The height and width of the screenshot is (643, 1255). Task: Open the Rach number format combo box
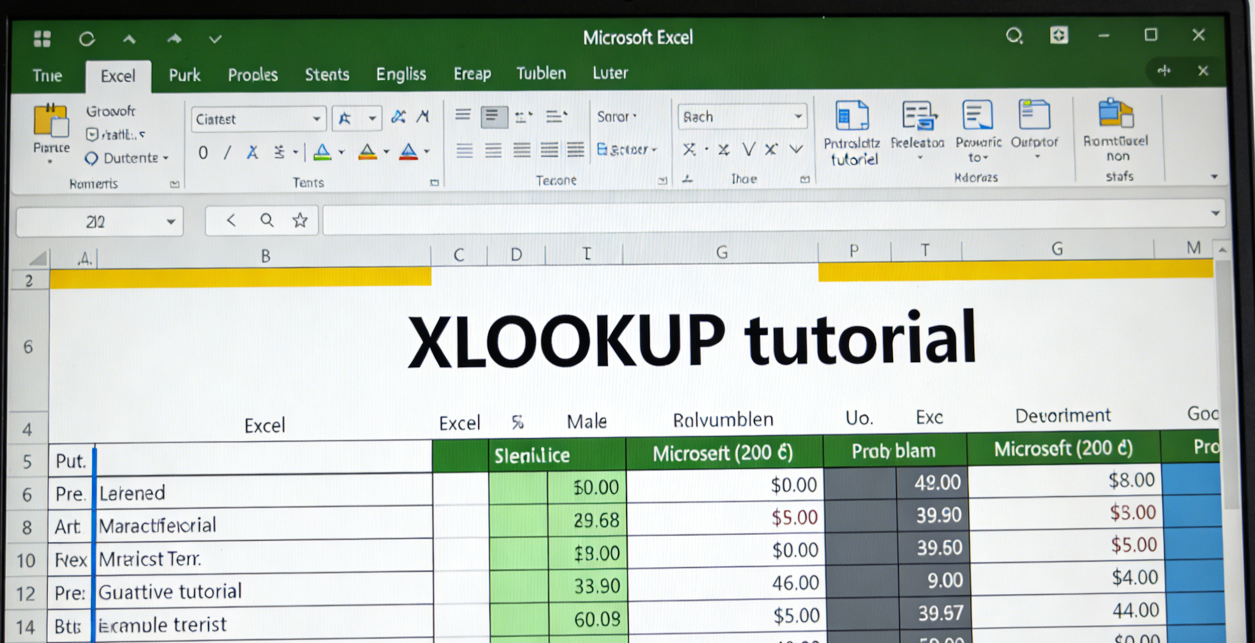point(742,117)
